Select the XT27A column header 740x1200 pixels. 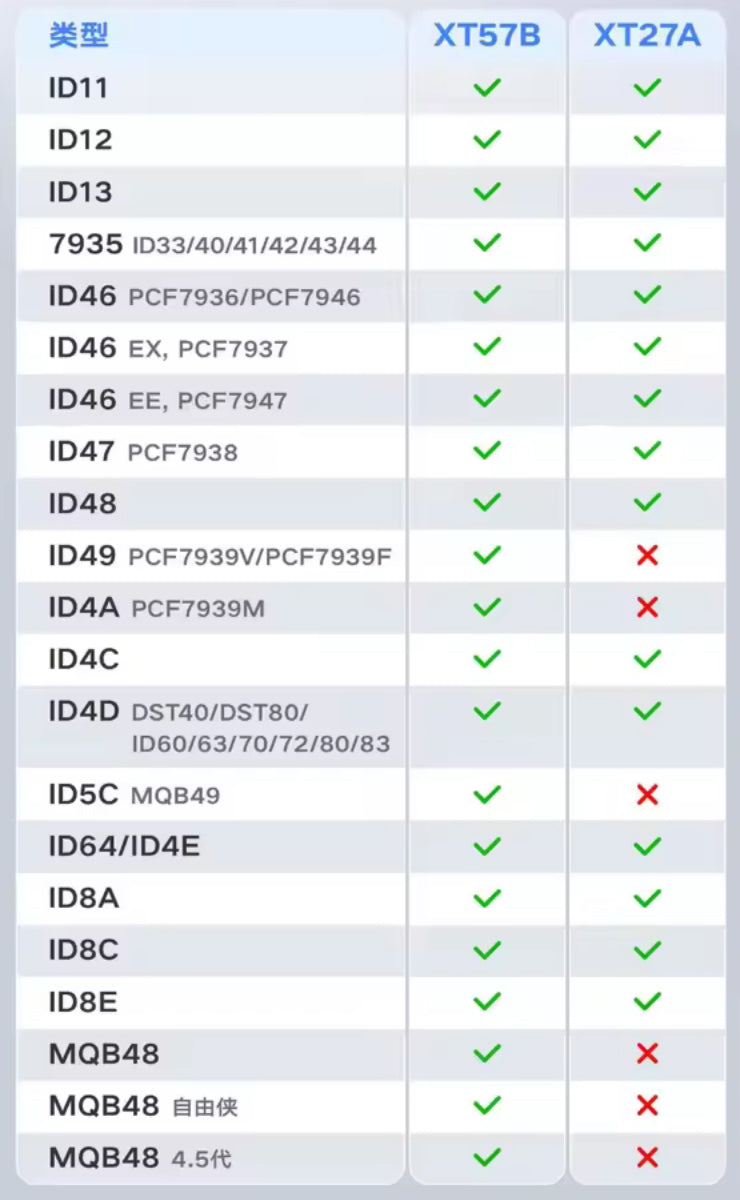[647, 36]
